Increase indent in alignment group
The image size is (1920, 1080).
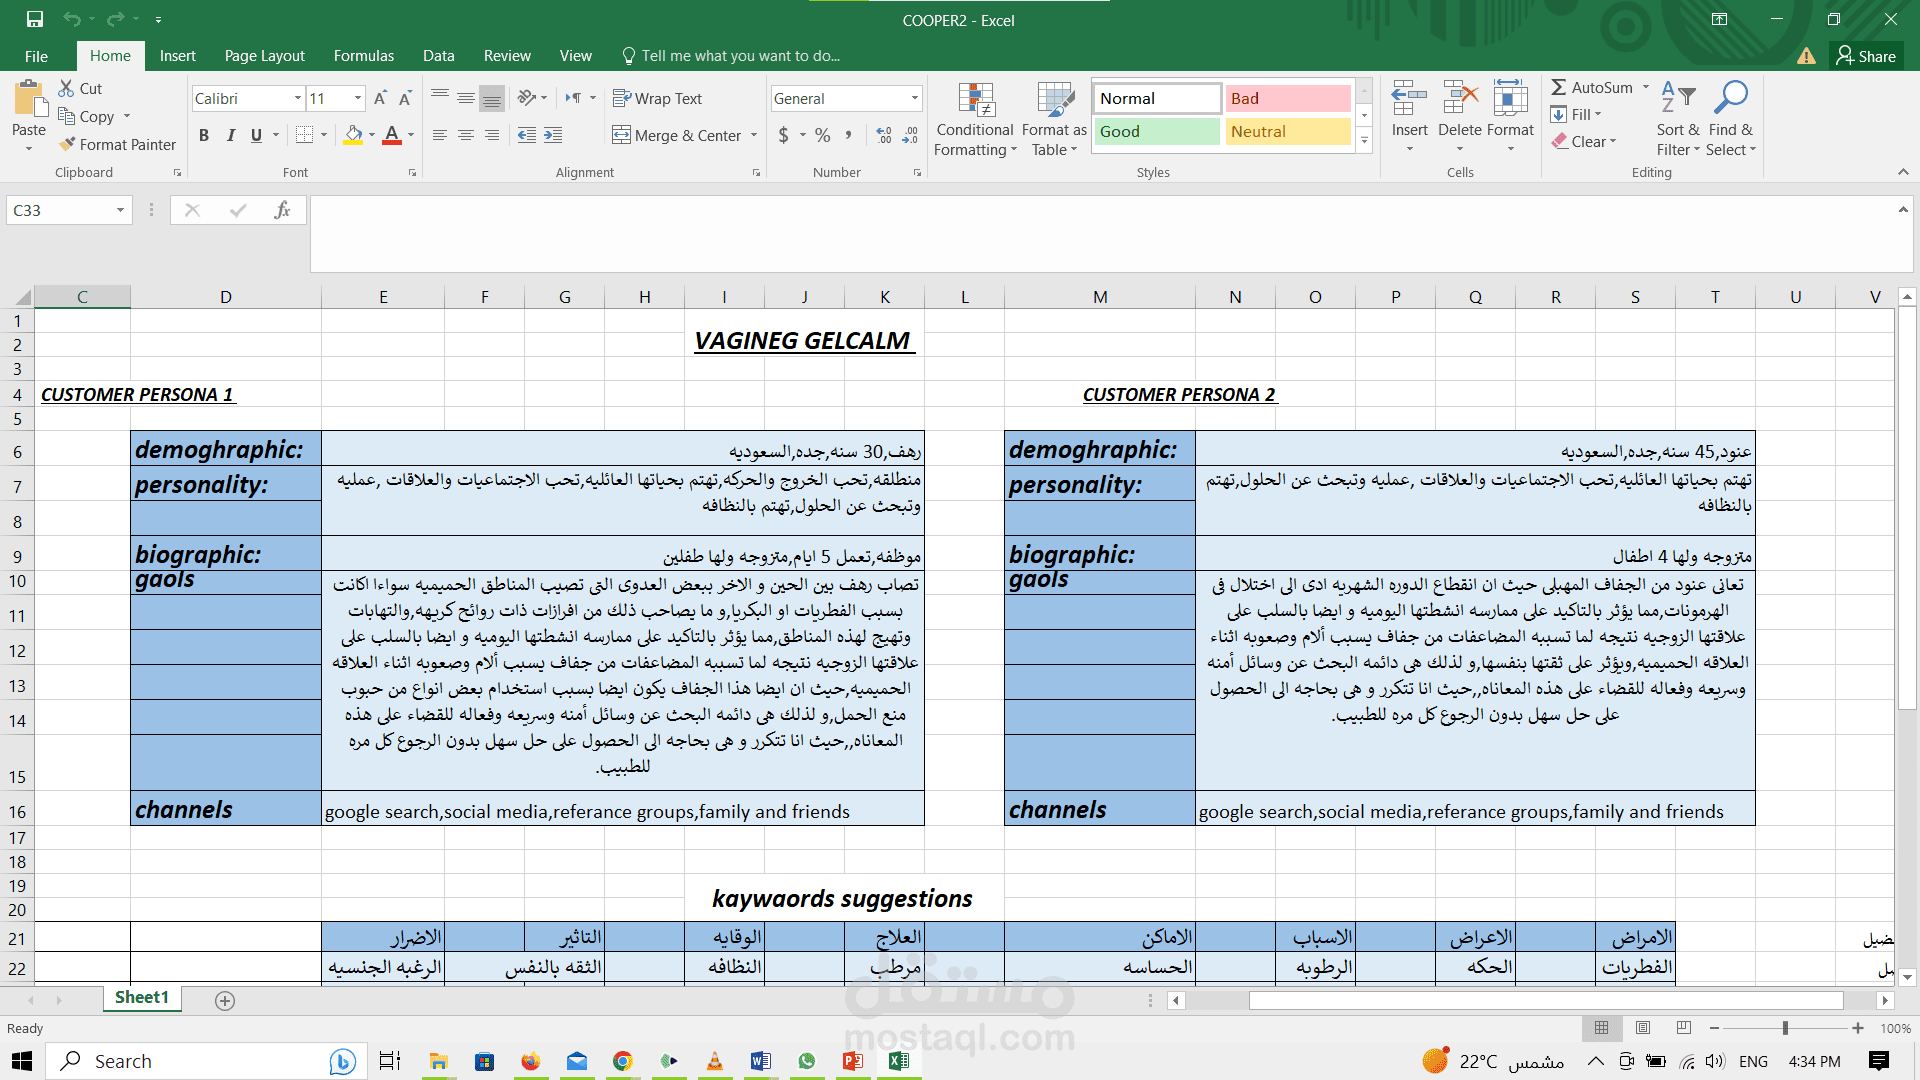(x=553, y=135)
